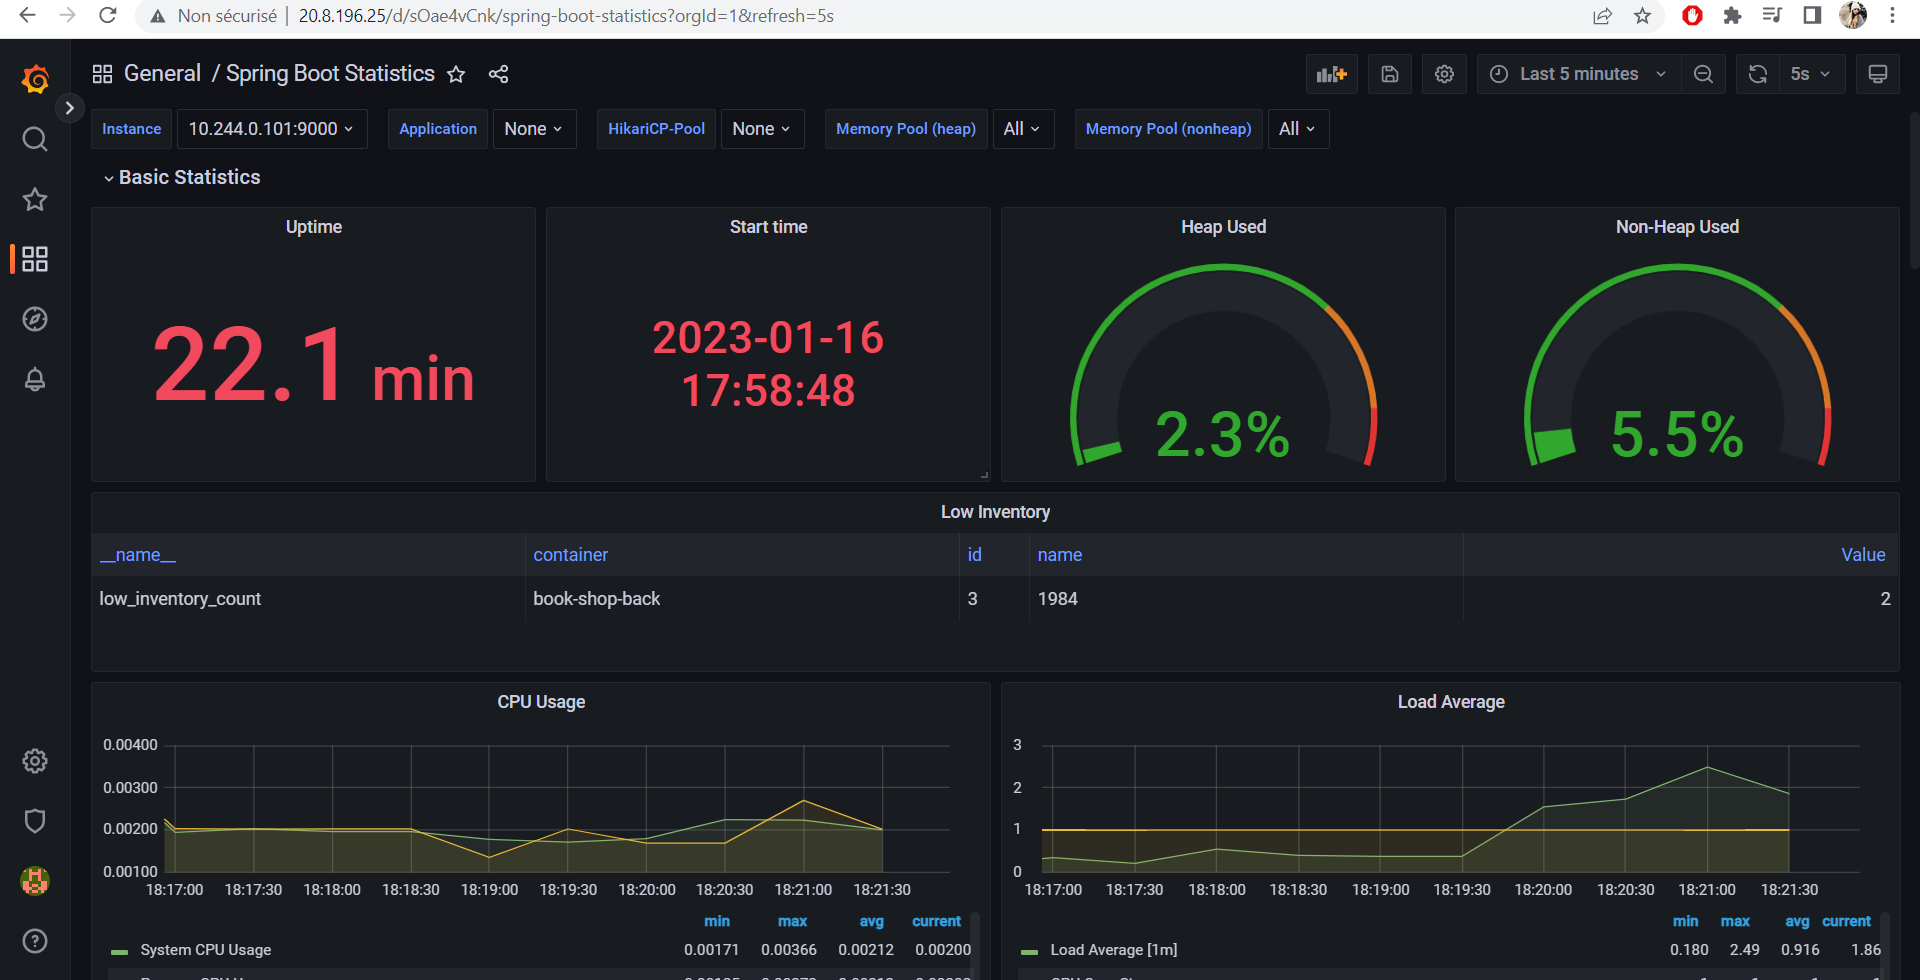Open the search dashboards icon
The image size is (1920, 980).
tap(35, 139)
